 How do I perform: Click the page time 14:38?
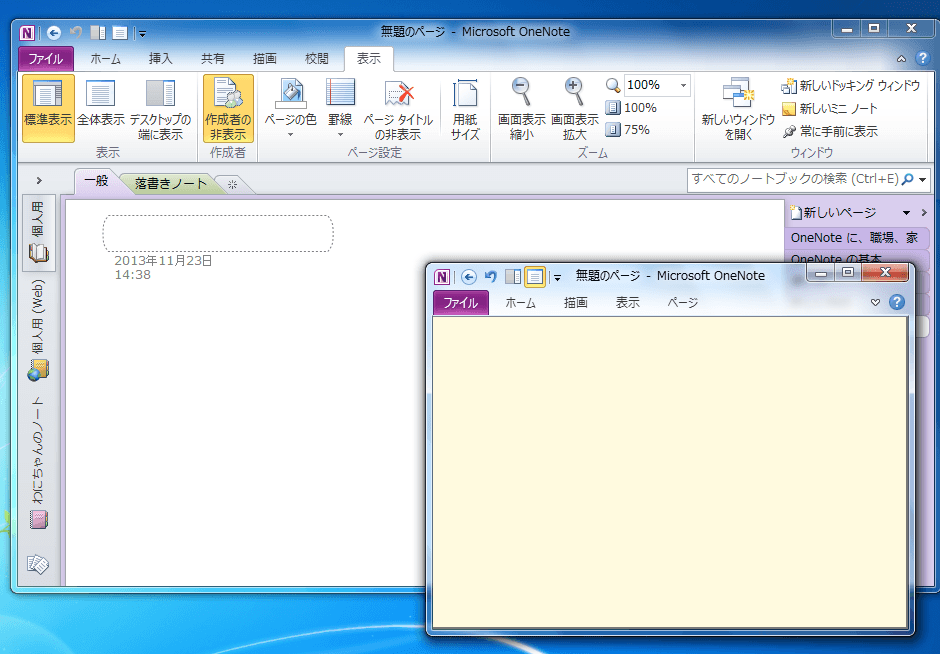(132, 275)
